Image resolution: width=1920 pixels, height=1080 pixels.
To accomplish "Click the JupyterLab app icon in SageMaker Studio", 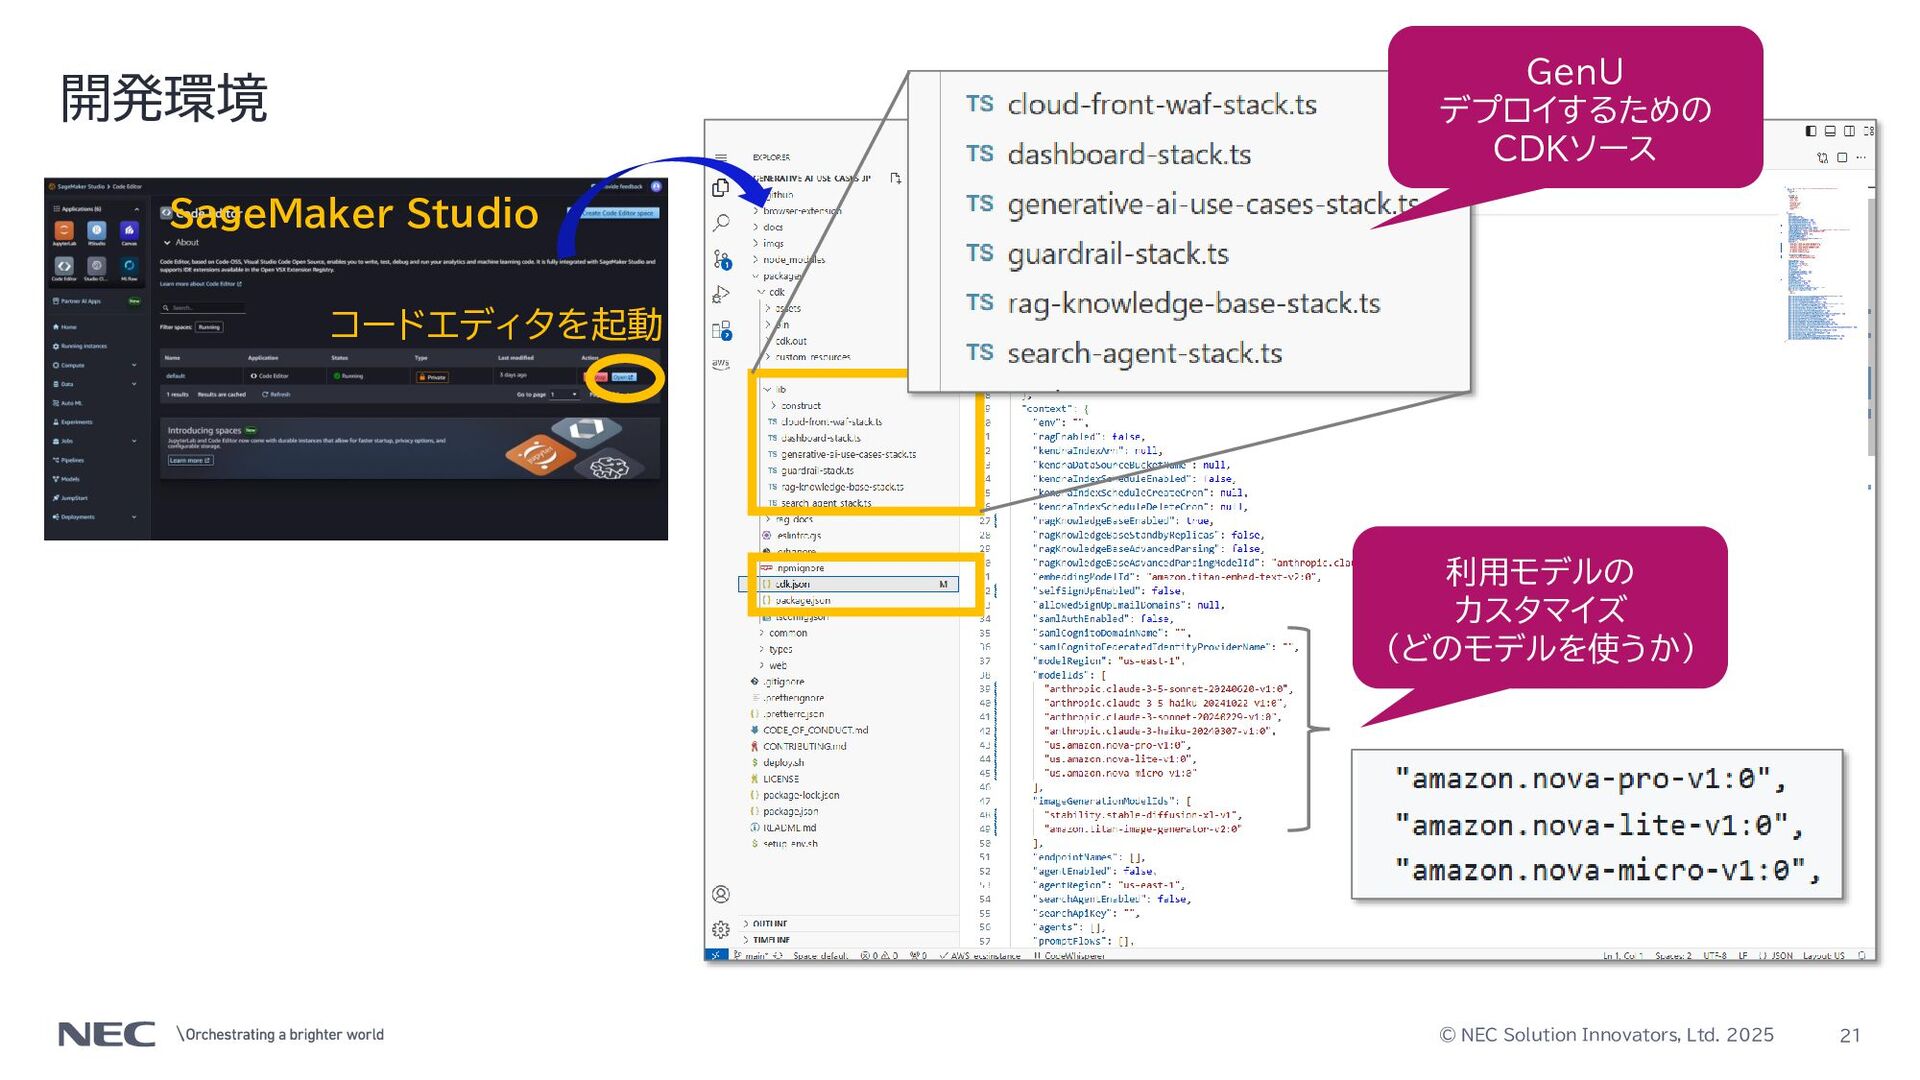I will click(x=64, y=231).
